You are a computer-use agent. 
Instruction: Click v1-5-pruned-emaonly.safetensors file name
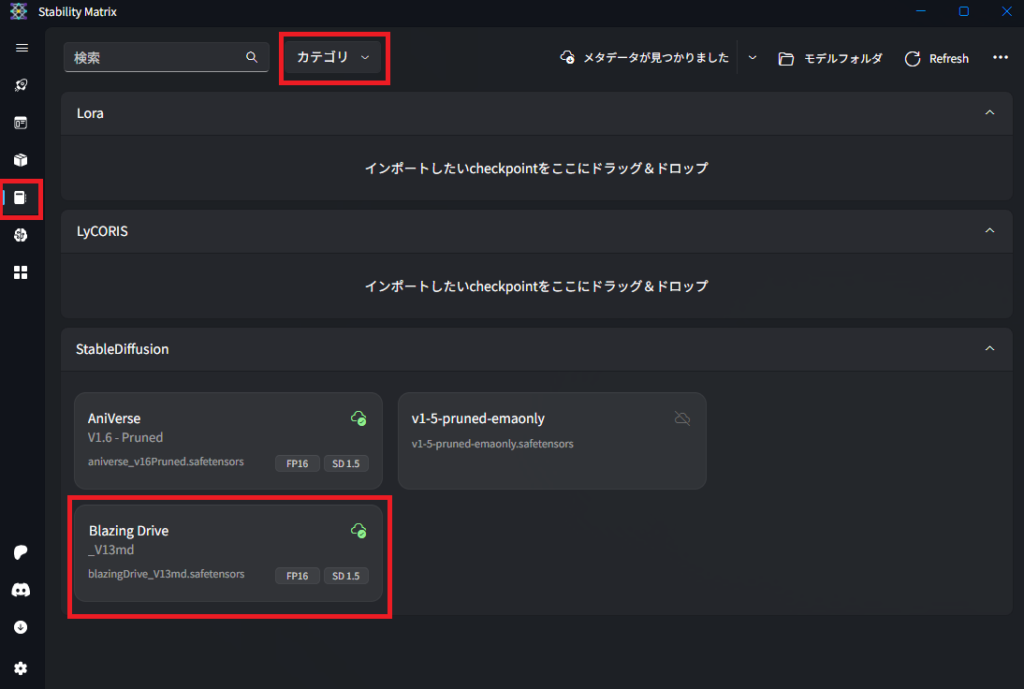[x=492, y=444]
